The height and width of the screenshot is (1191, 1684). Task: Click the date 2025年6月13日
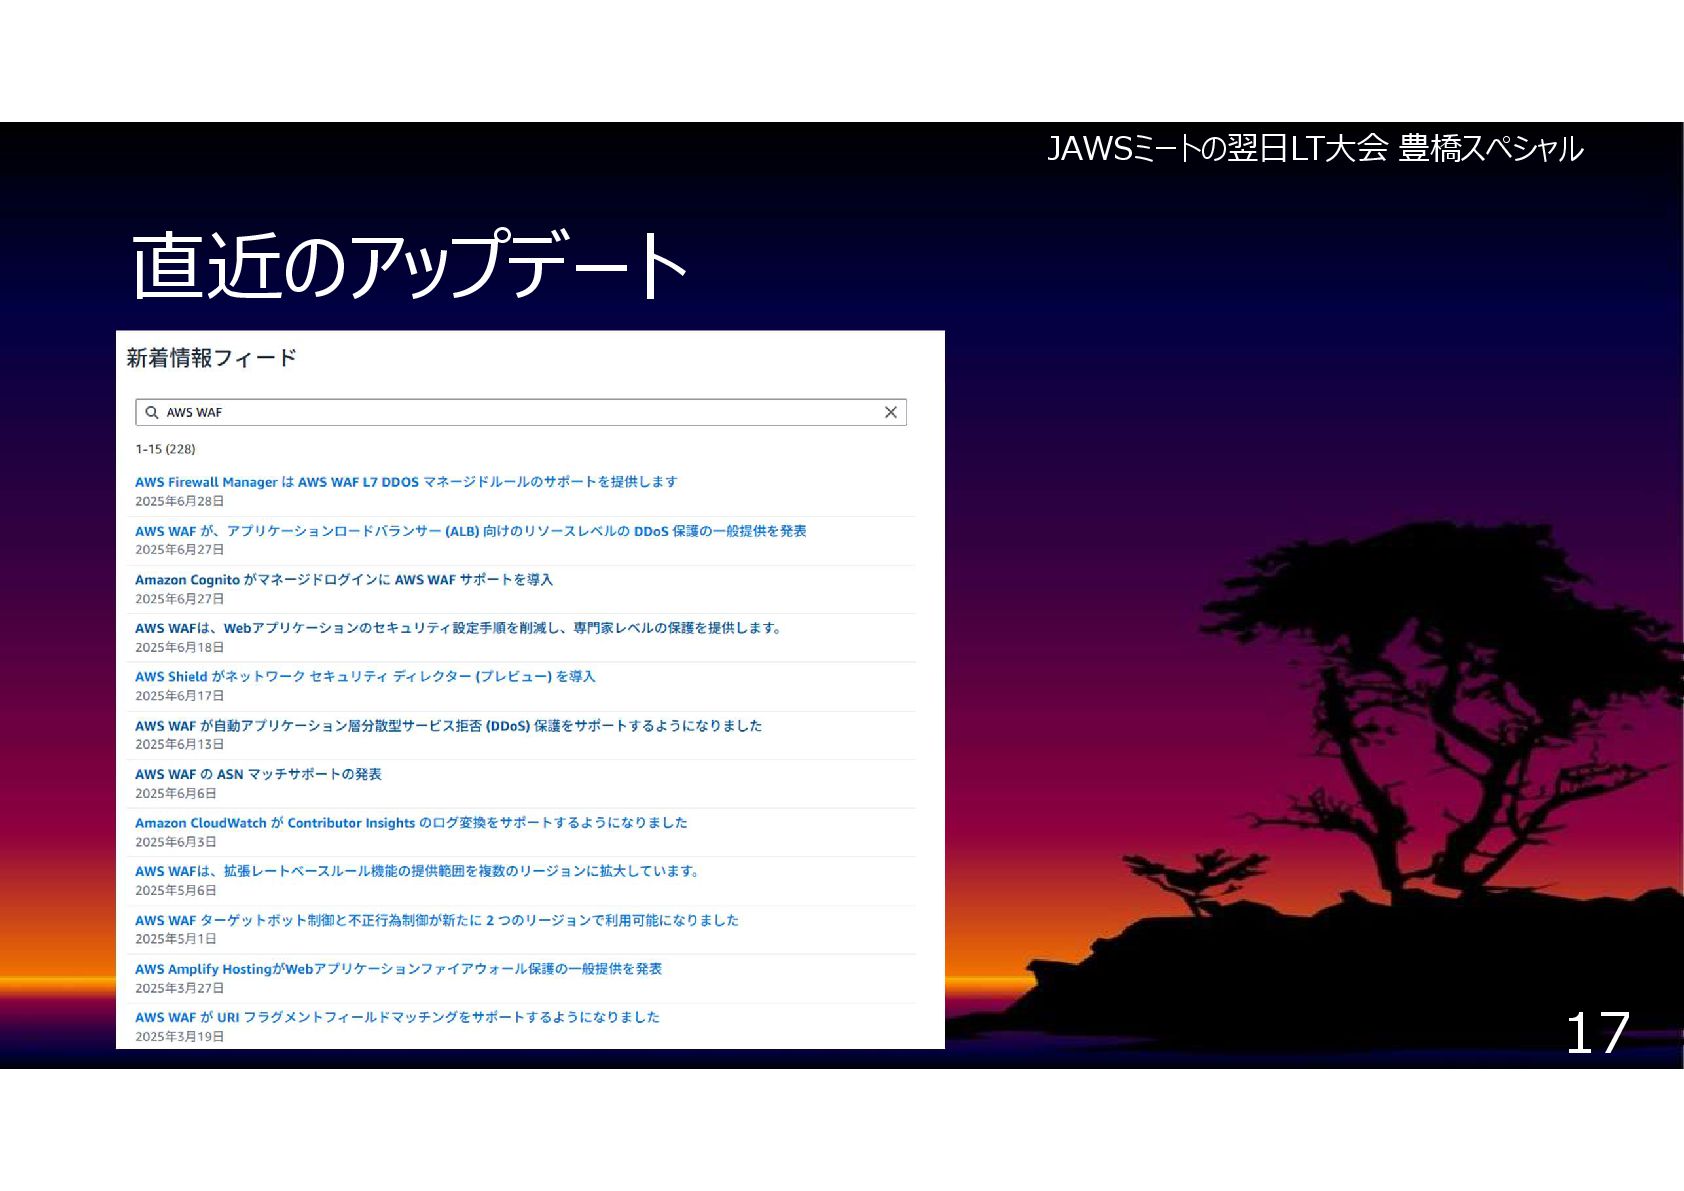pos(179,744)
